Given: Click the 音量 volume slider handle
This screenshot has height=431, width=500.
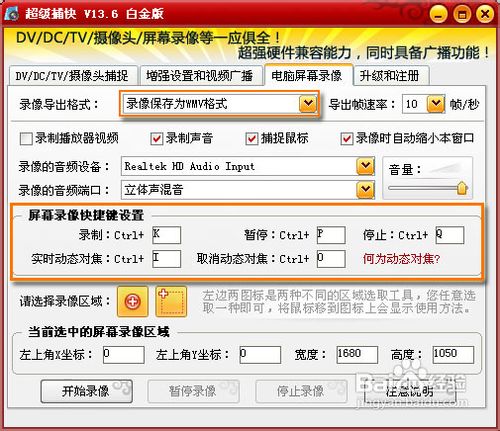Looking at the screenshot, I should [x=462, y=188].
